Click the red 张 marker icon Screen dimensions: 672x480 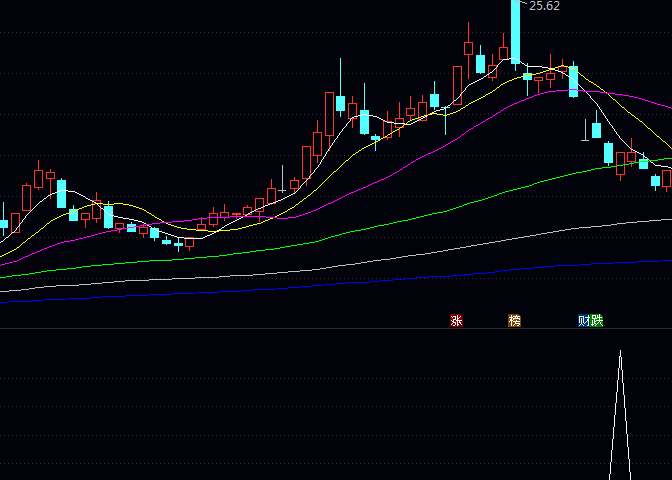coord(456,321)
